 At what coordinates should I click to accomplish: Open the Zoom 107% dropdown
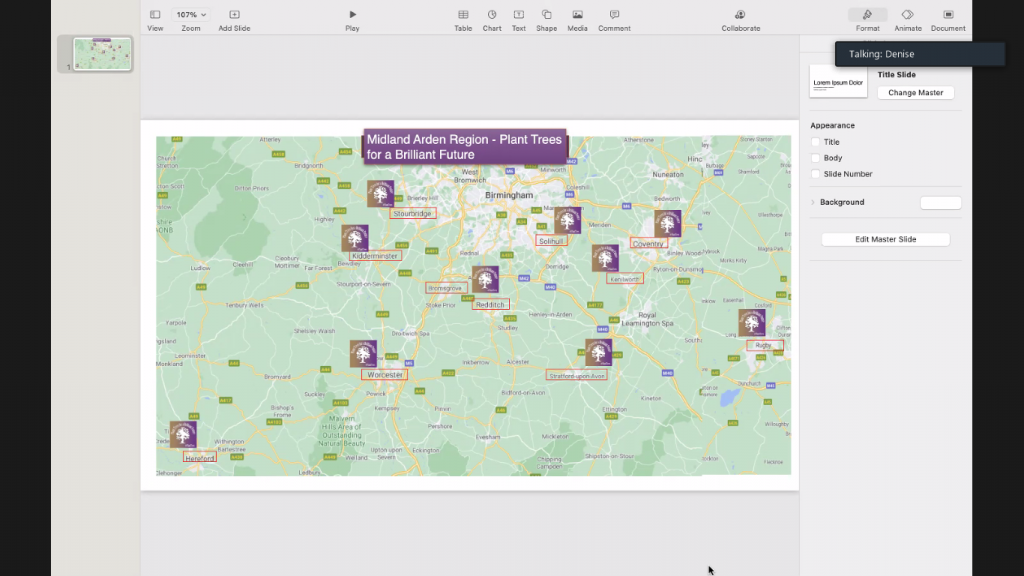point(191,15)
